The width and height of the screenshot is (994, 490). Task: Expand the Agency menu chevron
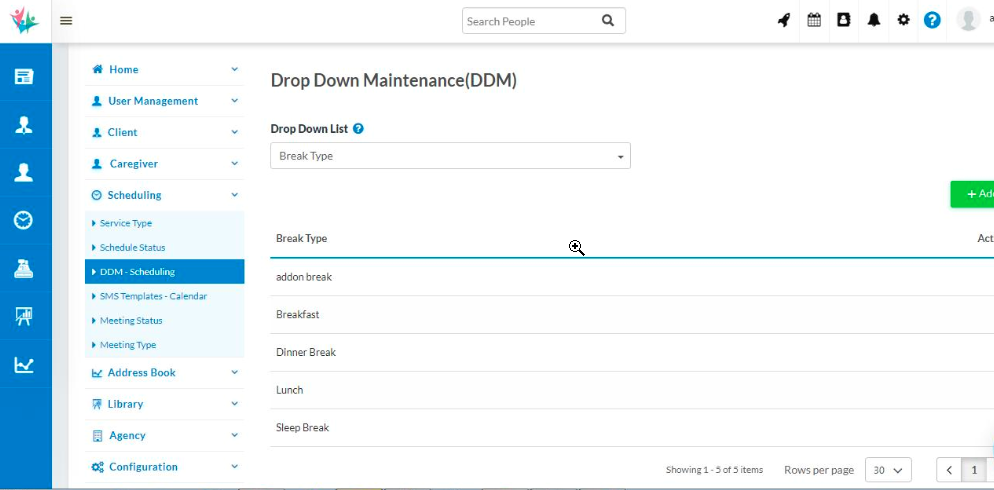(x=235, y=435)
